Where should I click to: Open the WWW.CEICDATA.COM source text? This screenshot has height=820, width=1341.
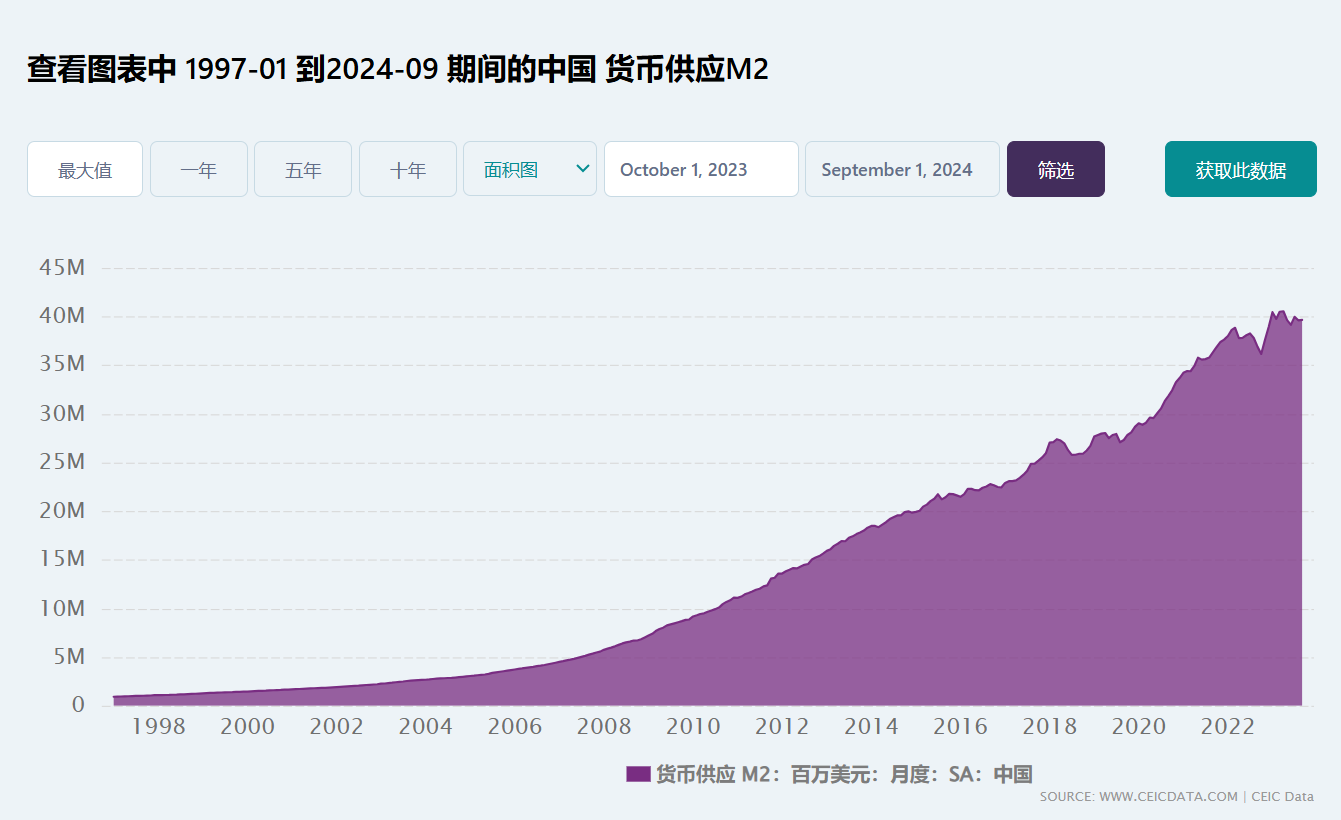point(1168,797)
